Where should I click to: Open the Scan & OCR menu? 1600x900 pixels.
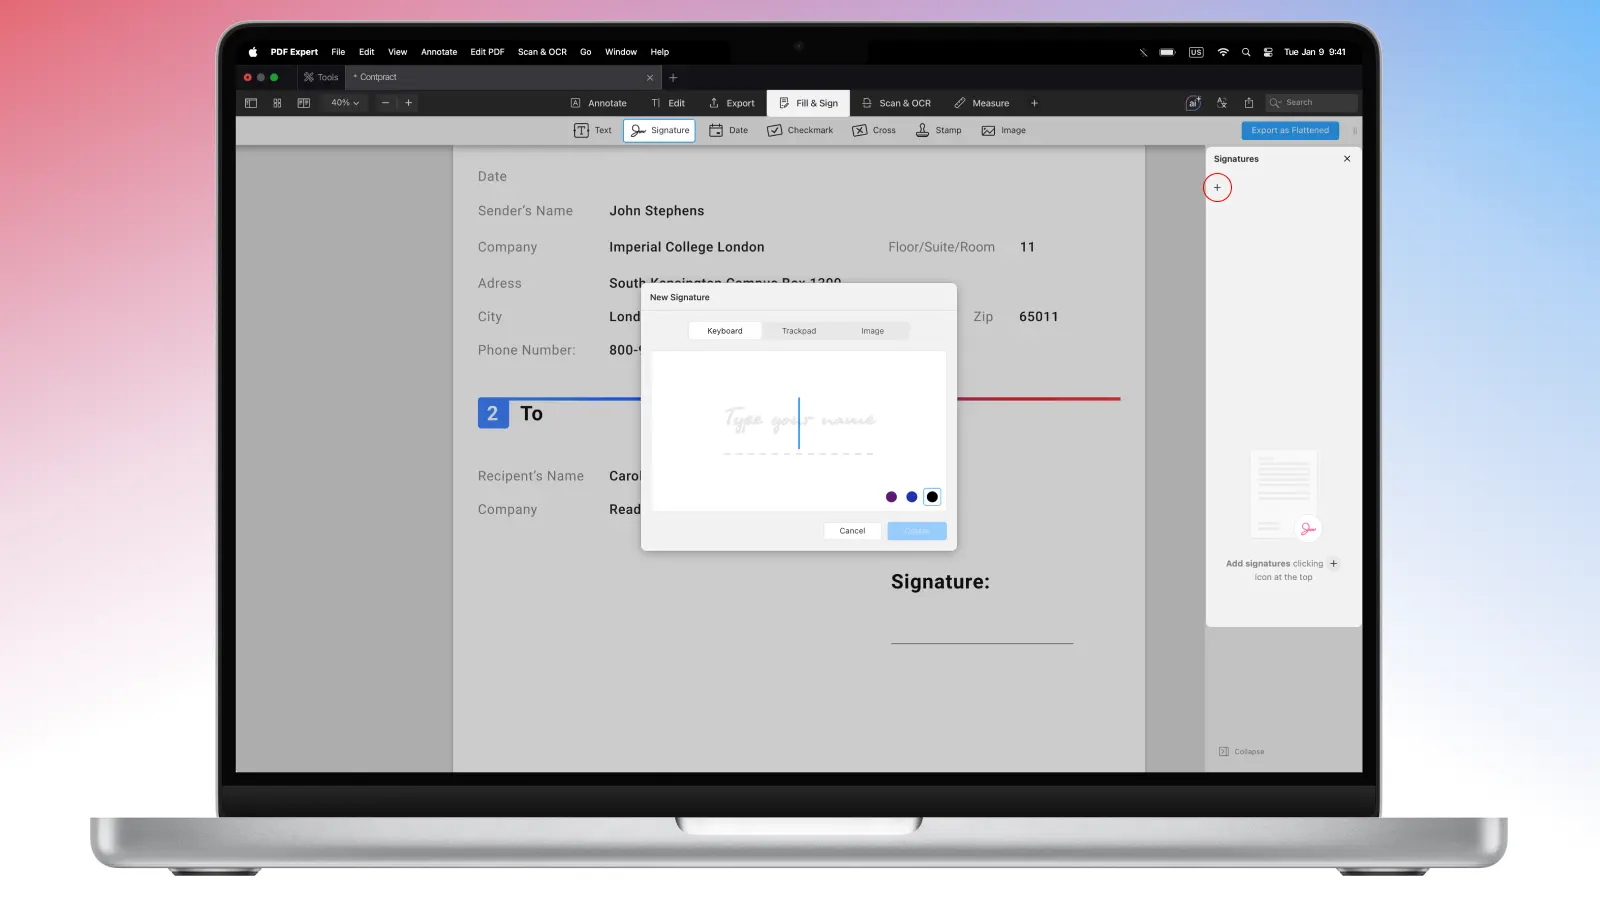click(542, 52)
